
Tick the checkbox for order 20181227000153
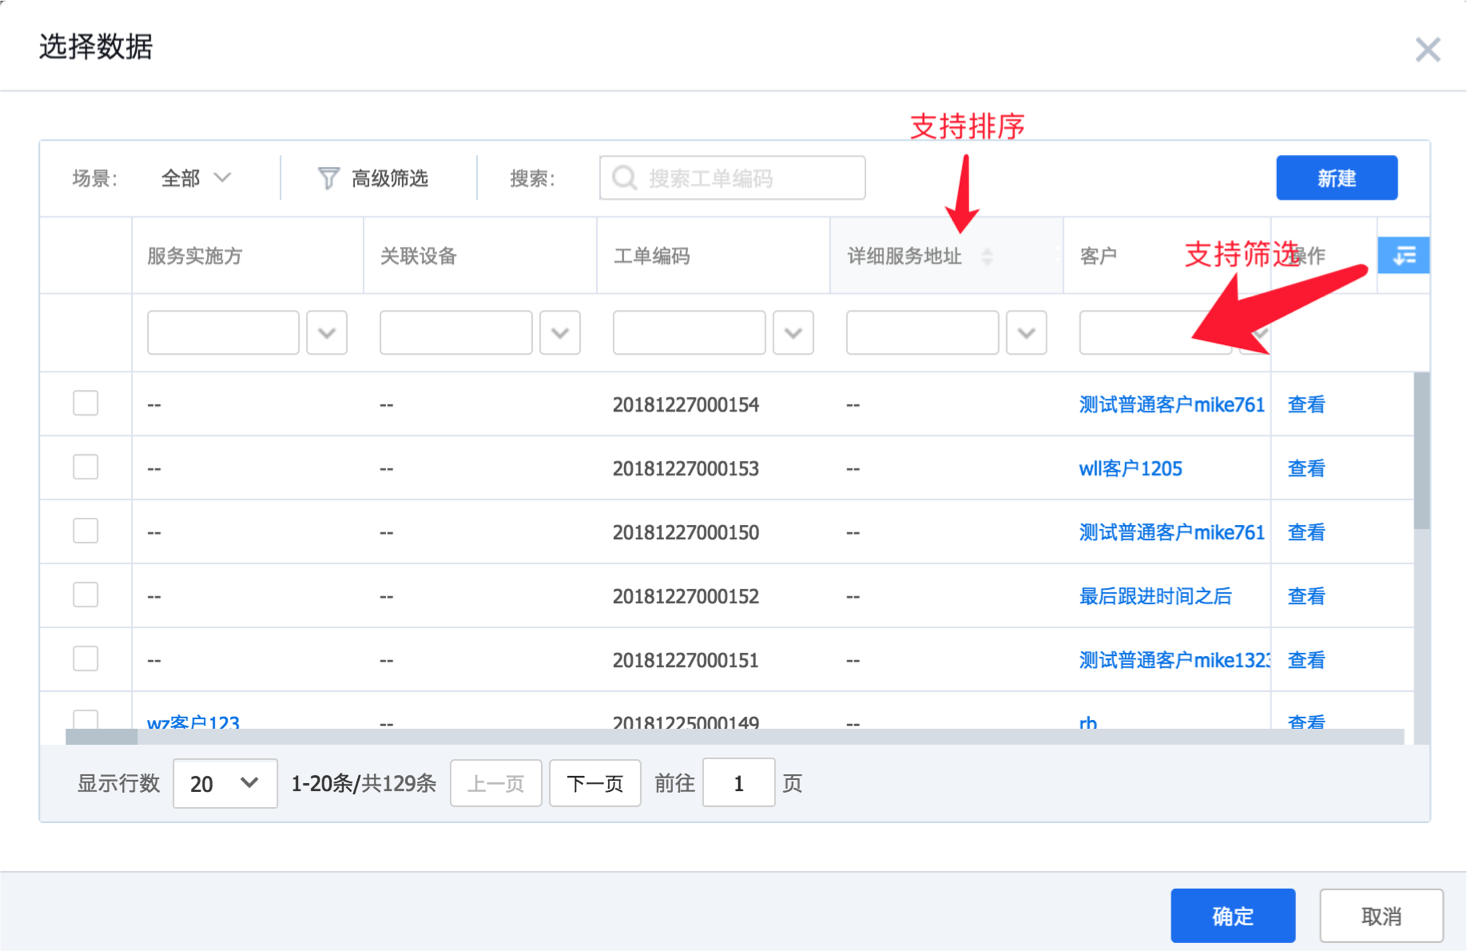pyautogui.click(x=86, y=467)
